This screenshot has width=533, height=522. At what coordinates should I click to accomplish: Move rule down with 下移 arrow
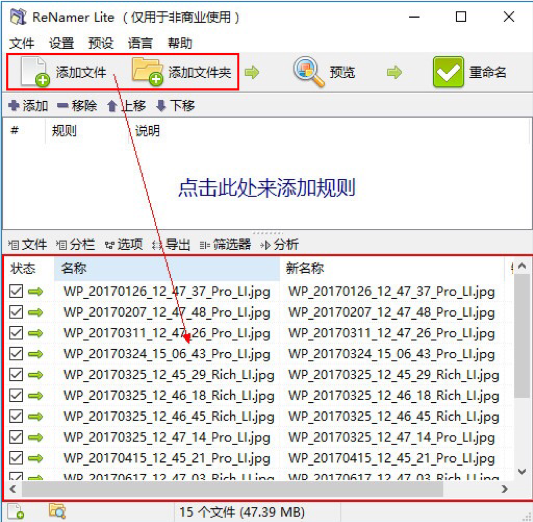pyautogui.click(x=161, y=106)
